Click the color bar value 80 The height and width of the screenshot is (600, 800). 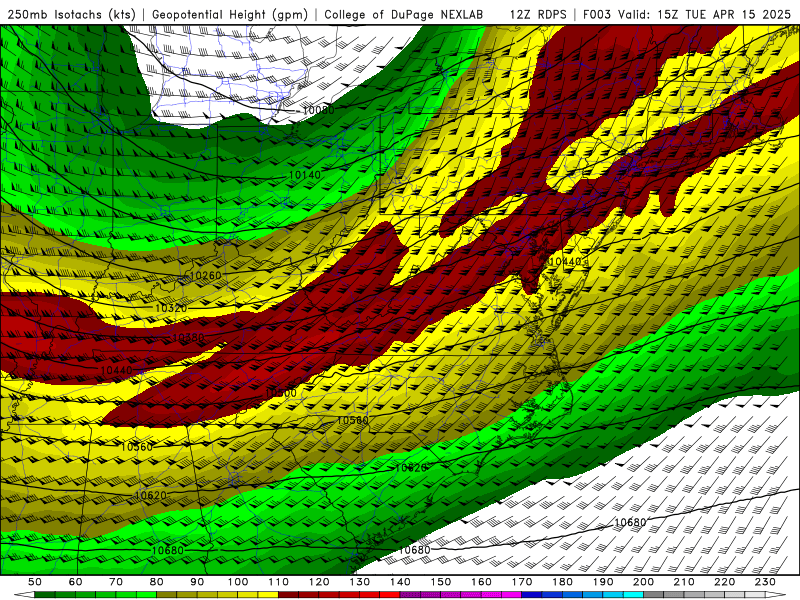tap(157, 582)
